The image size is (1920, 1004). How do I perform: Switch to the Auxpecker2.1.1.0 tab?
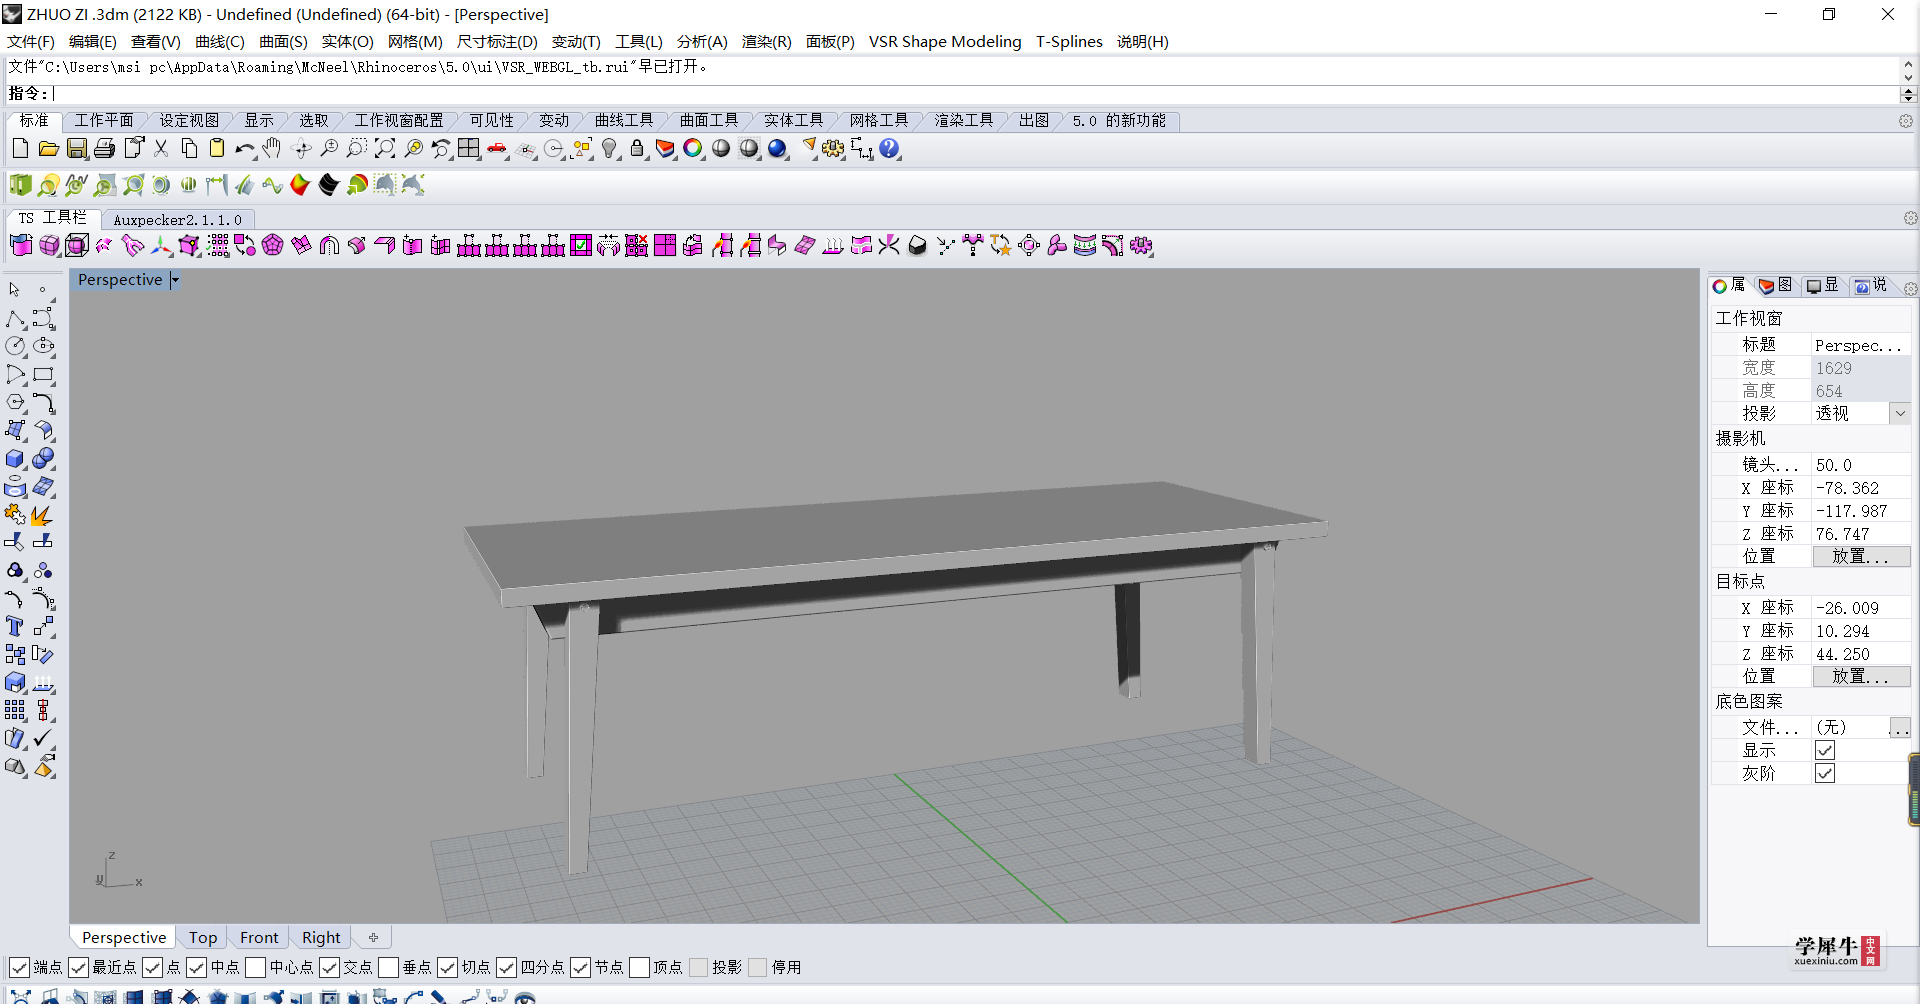point(177,220)
